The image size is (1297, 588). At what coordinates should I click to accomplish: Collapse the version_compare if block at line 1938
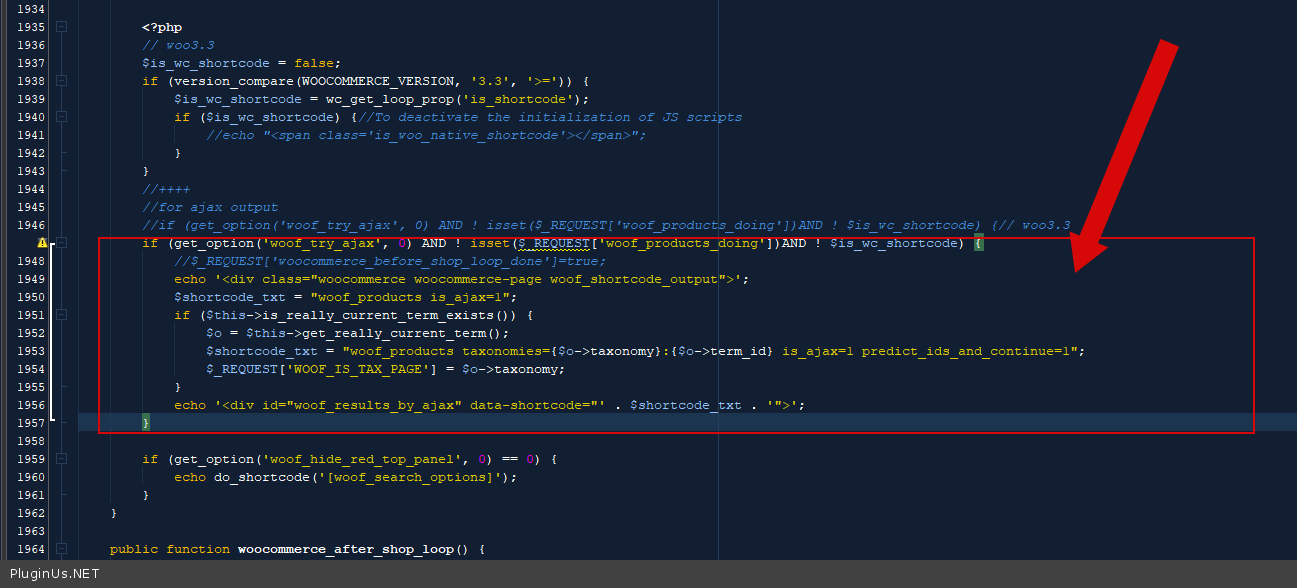(x=61, y=81)
